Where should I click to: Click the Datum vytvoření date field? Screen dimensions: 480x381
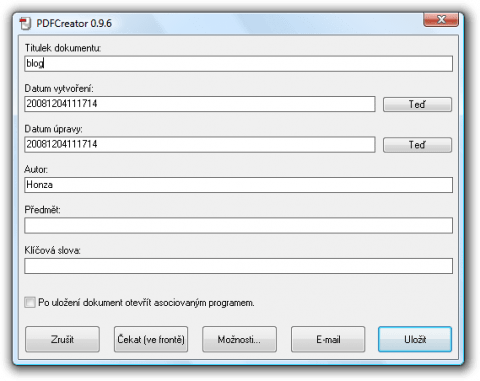[200, 104]
